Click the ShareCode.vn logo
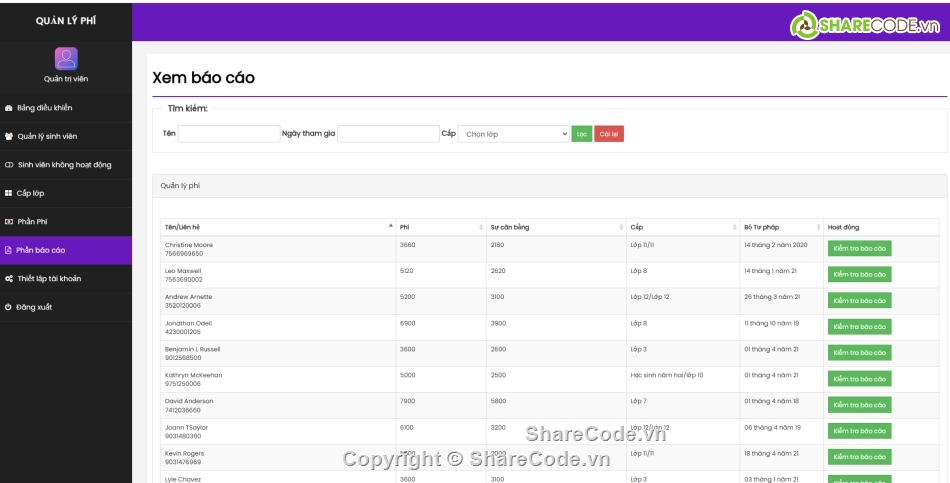Screen dimensions: 950x483 pyautogui.click(x=865, y=25)
